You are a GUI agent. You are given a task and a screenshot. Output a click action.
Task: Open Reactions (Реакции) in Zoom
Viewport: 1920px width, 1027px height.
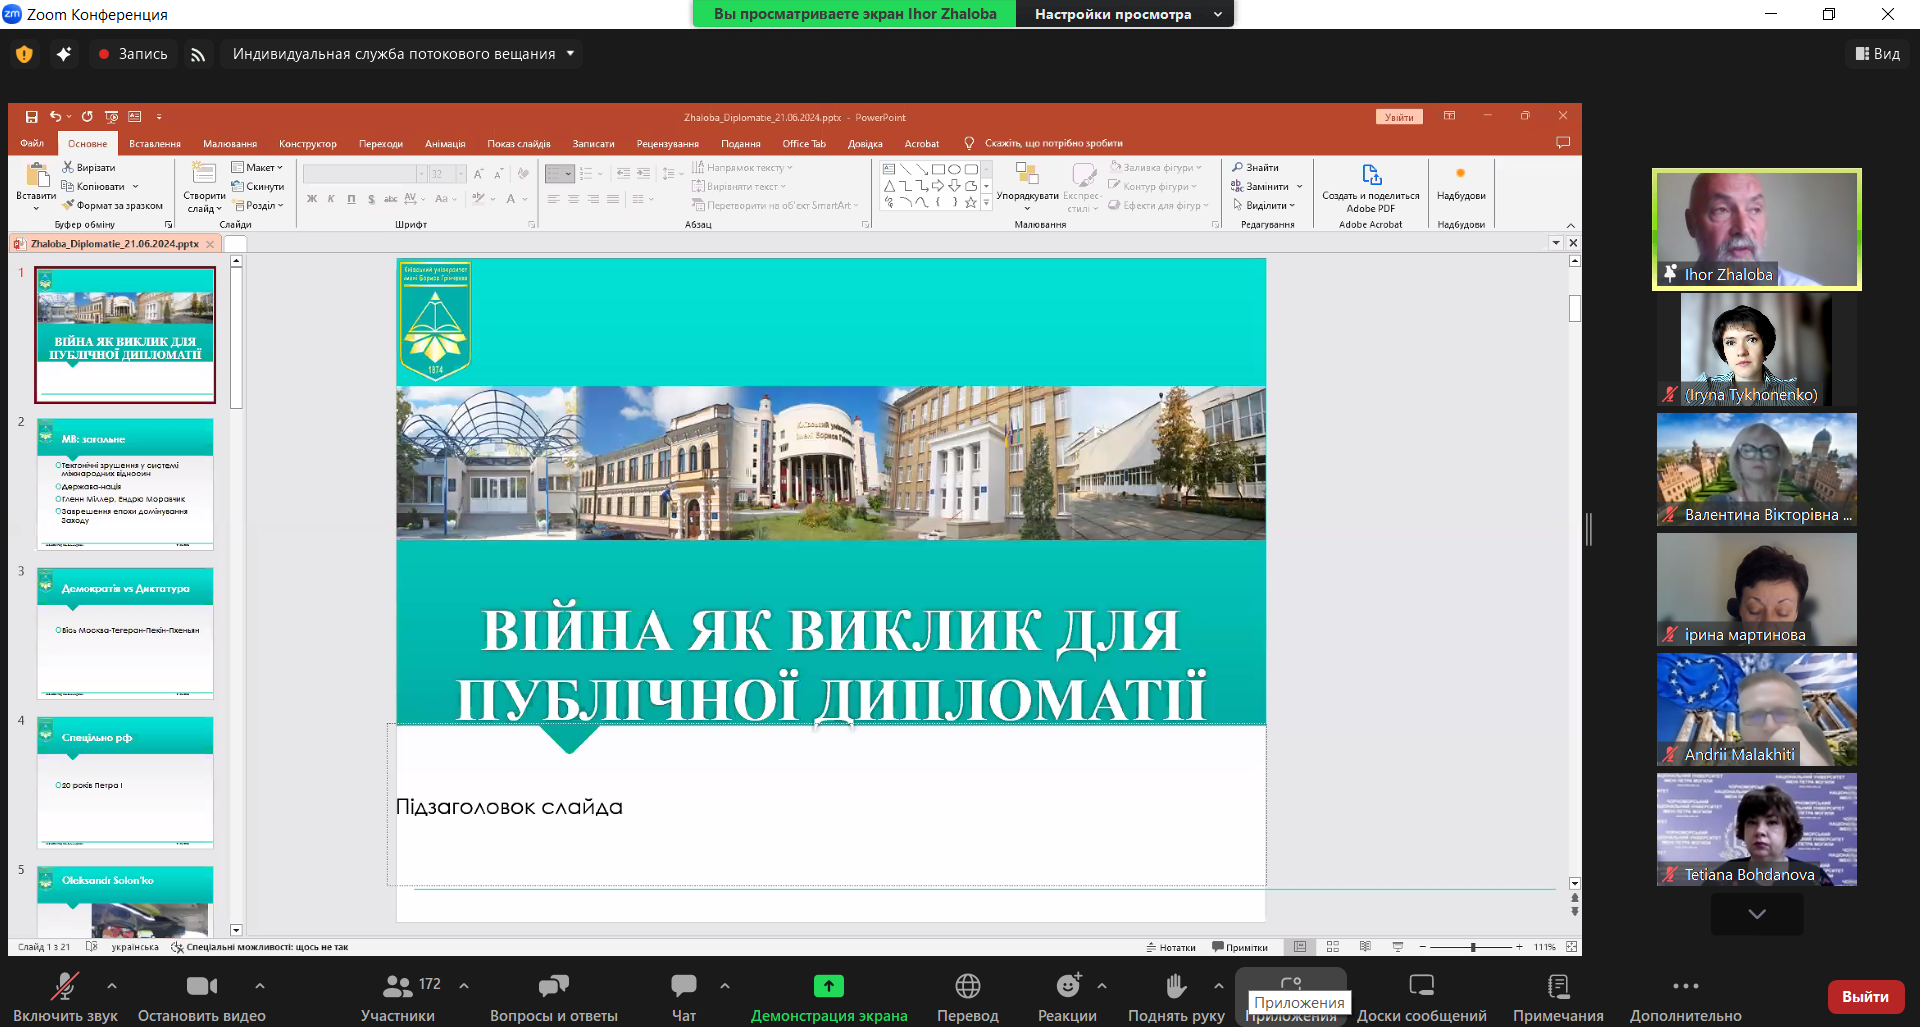click(x=1067, y=997)
